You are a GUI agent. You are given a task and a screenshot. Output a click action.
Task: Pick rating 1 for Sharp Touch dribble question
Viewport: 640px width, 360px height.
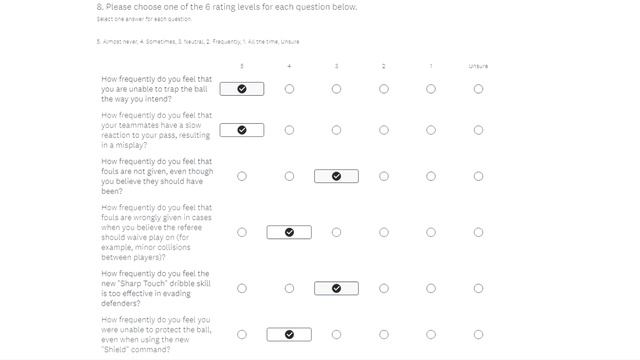click(x=431, y=289)
